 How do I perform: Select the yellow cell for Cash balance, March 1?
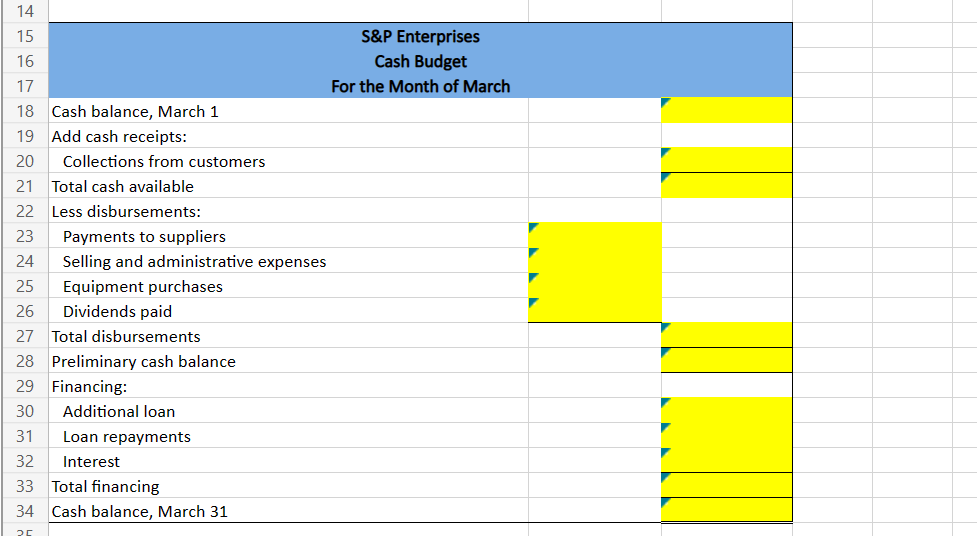point(727,110)
